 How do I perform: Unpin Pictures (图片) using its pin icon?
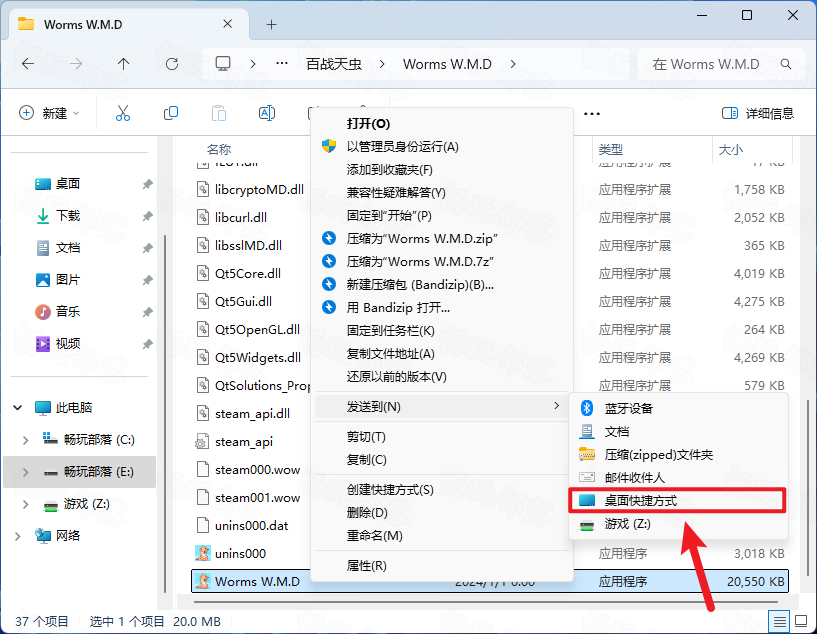point(147,280)
